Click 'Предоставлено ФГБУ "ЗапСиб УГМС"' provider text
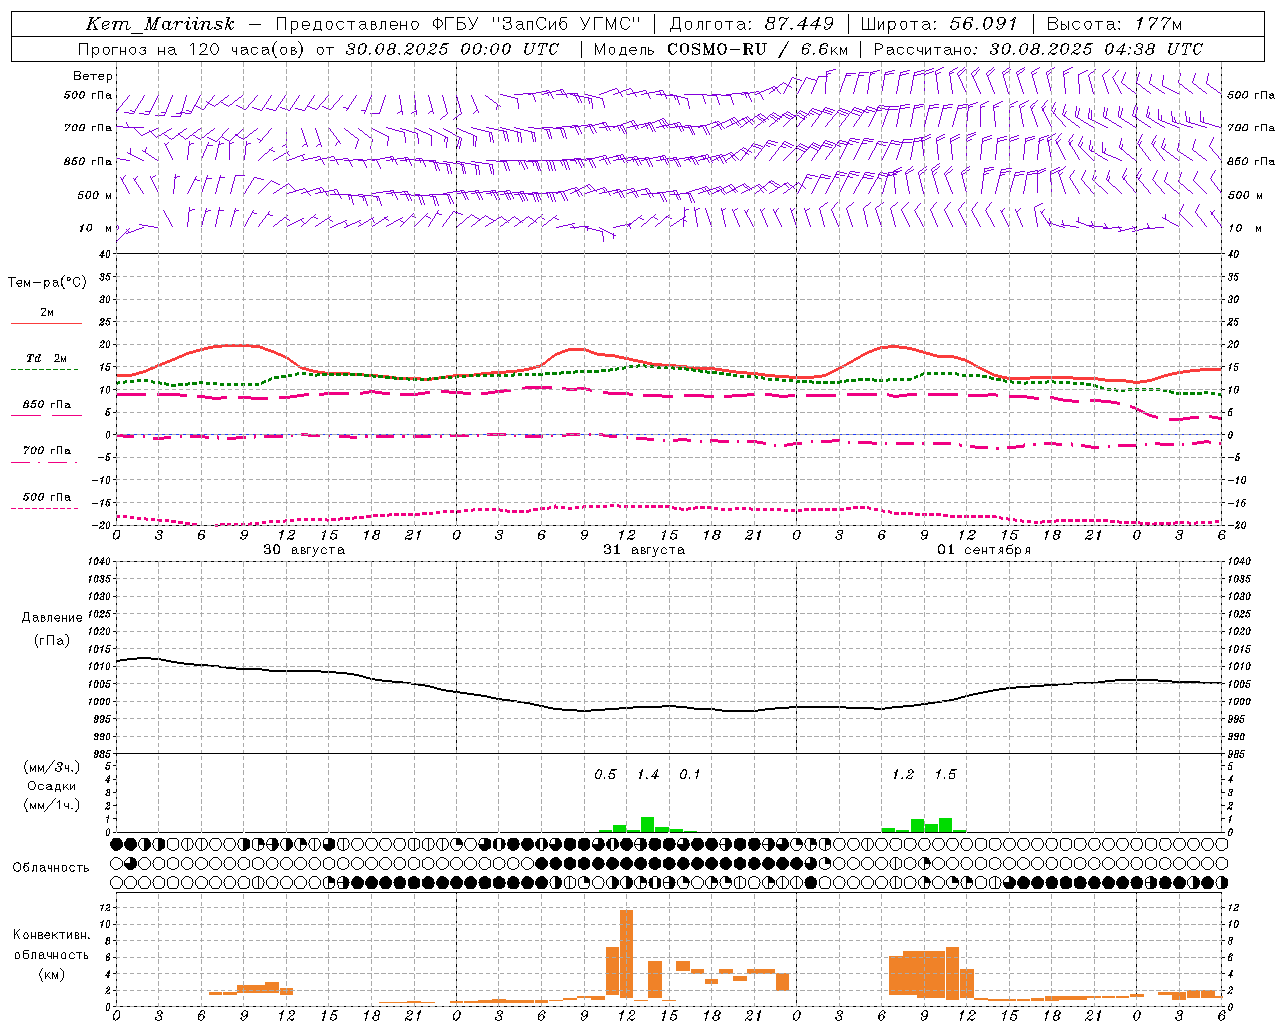The image size is (1280, 1024). click(x=457, y=24)
